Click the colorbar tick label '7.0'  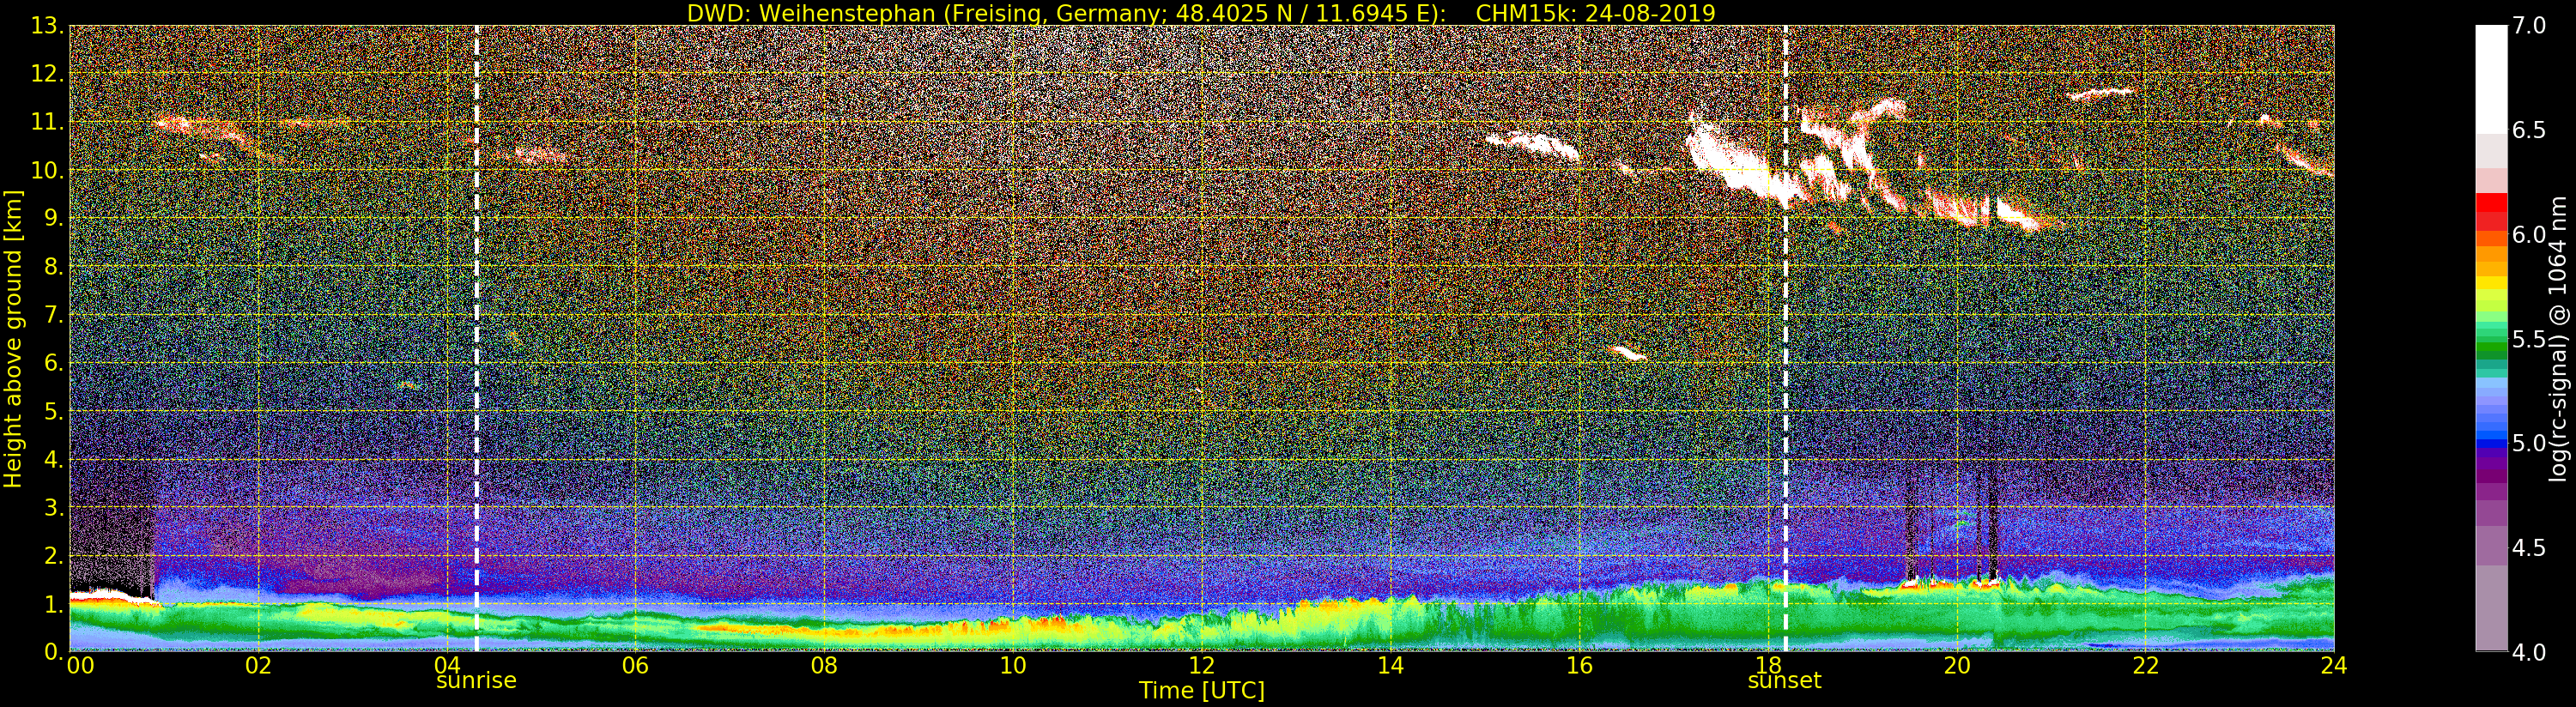point(2529,26)
